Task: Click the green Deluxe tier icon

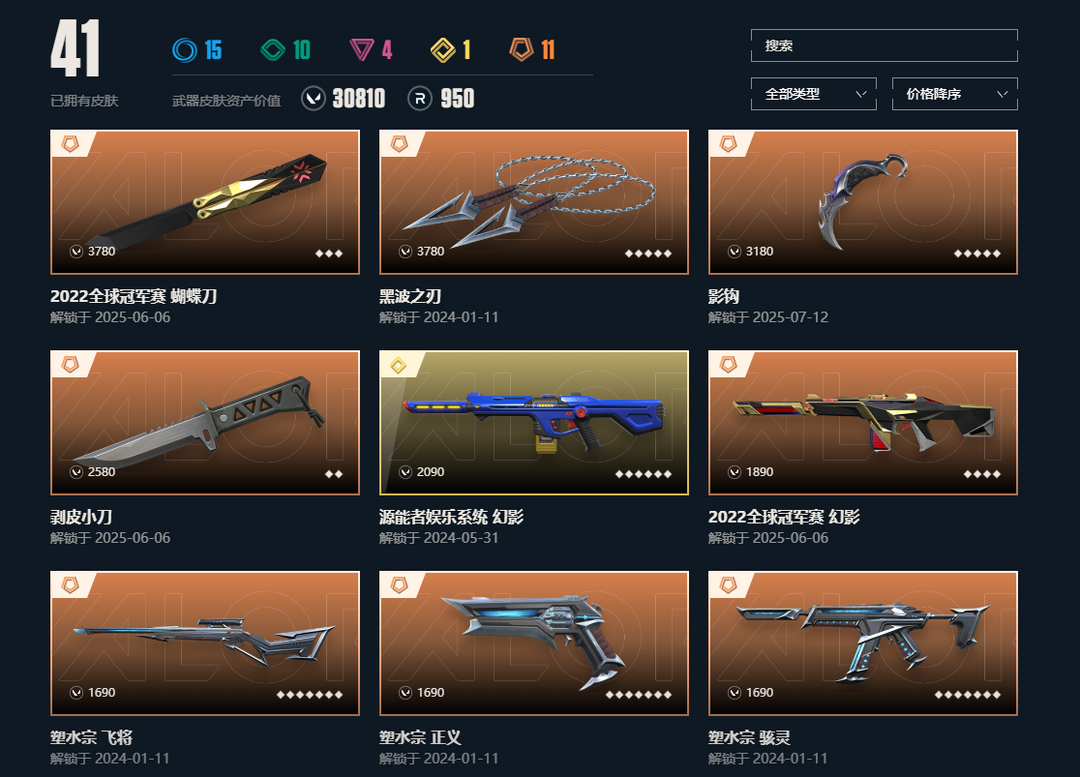Action: 273,50
